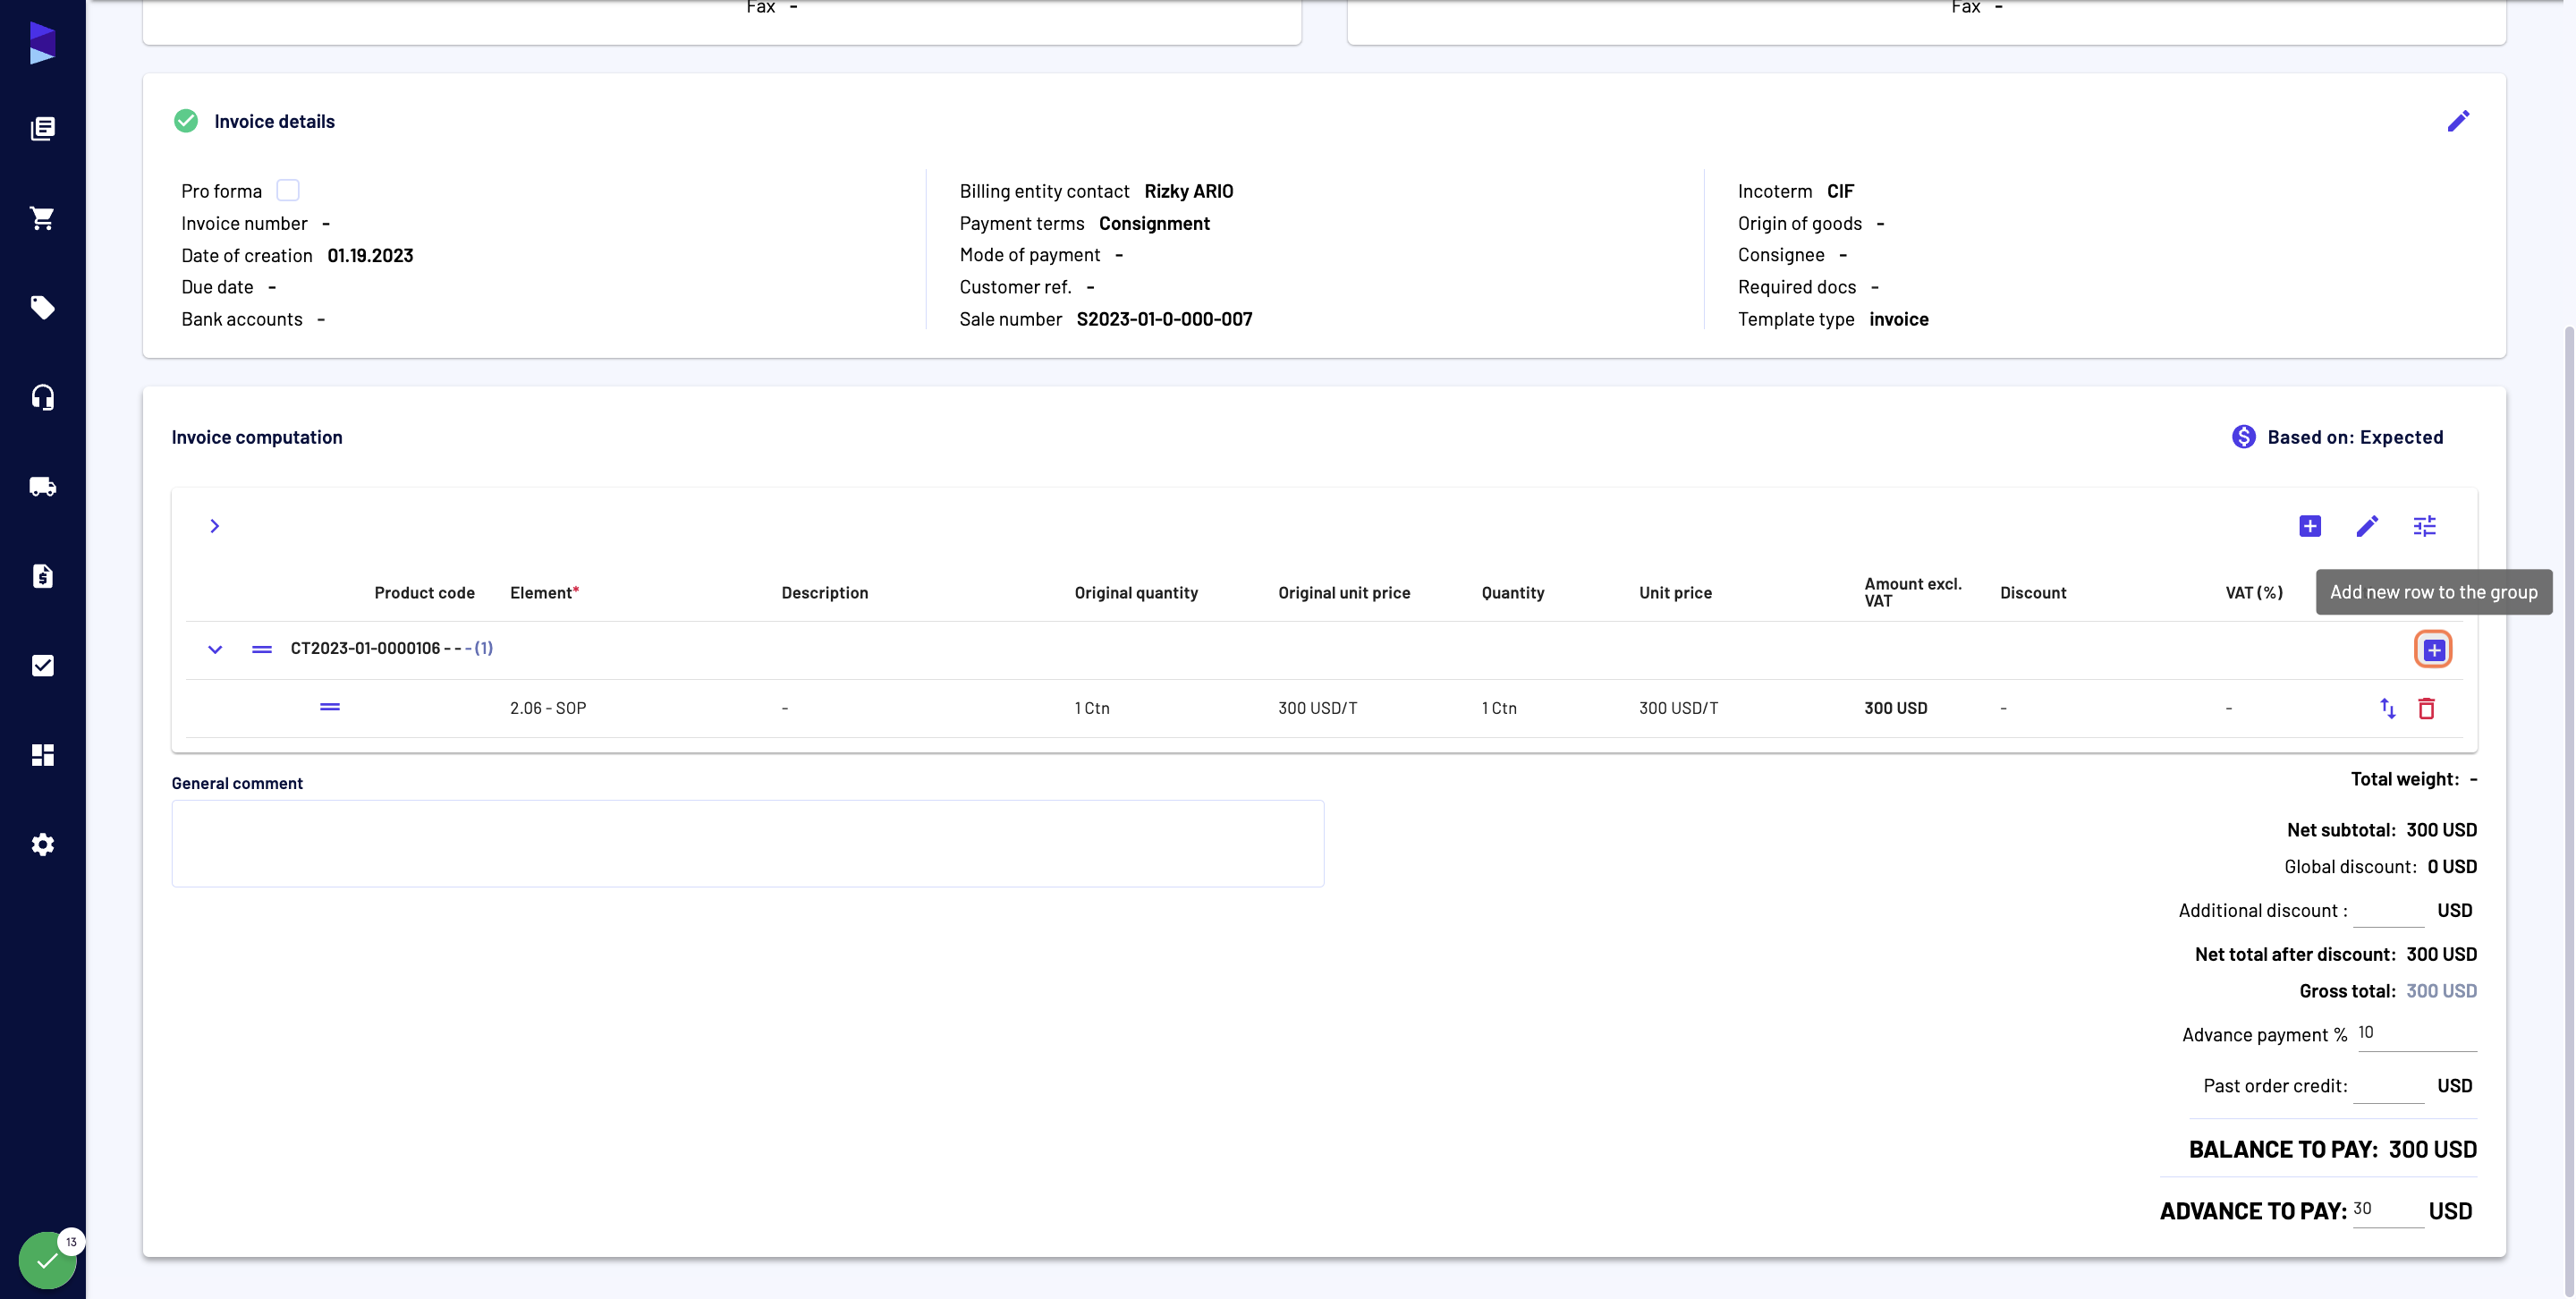Image resolution: width=2576 pixels, height=1299 pixels.
Task: Expand the right chevron above the table
Action: (214, 526)
